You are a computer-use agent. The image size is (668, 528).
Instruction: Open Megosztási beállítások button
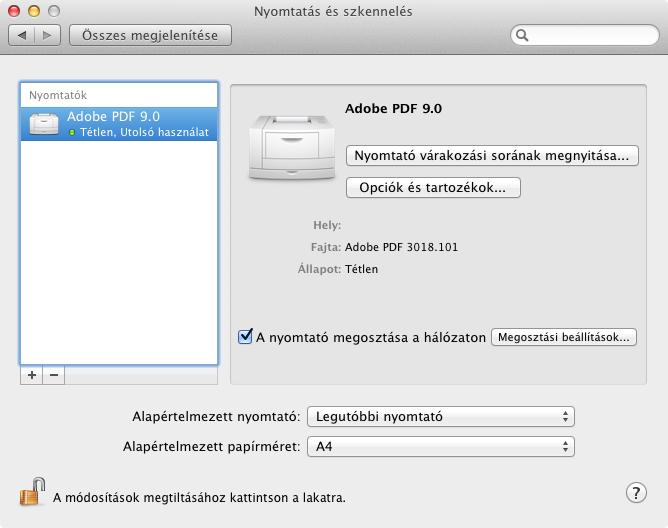click(564, 337)
